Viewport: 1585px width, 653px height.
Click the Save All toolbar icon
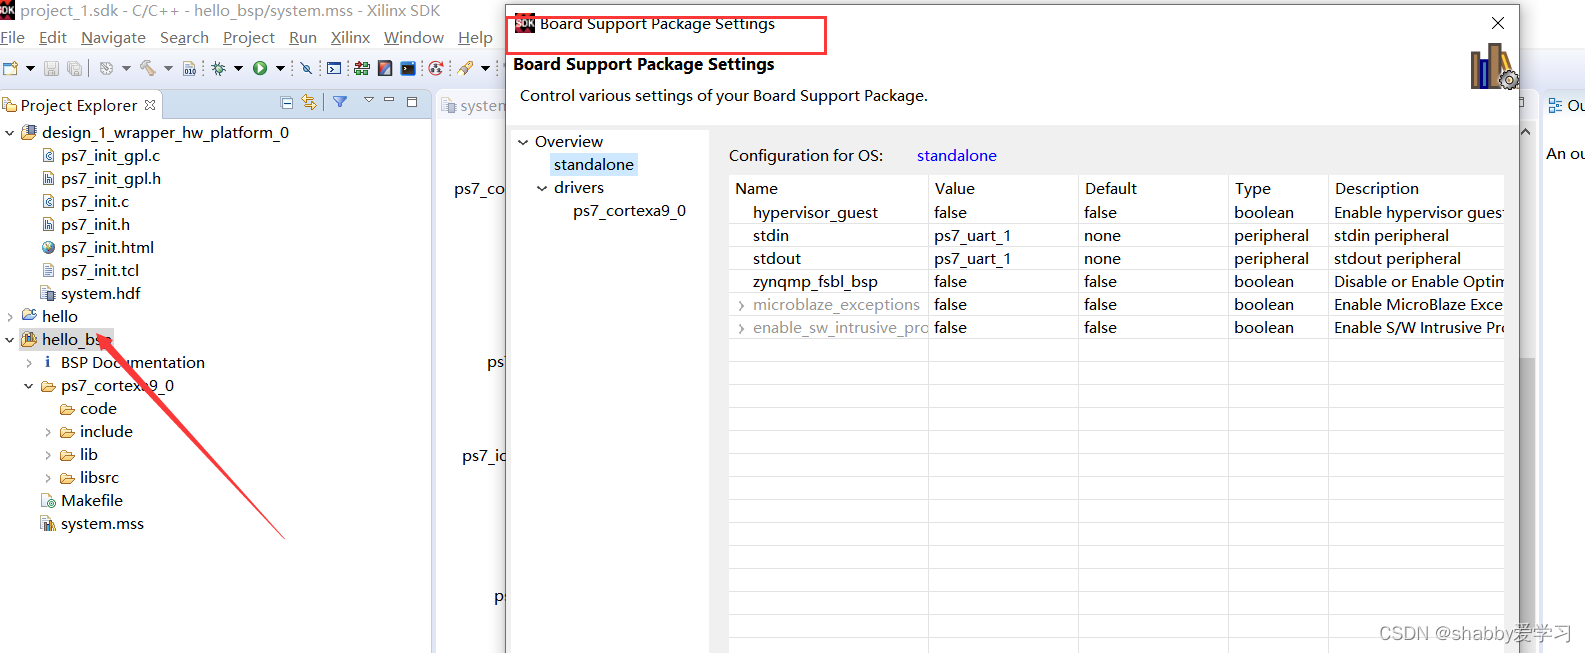[74, 68]
